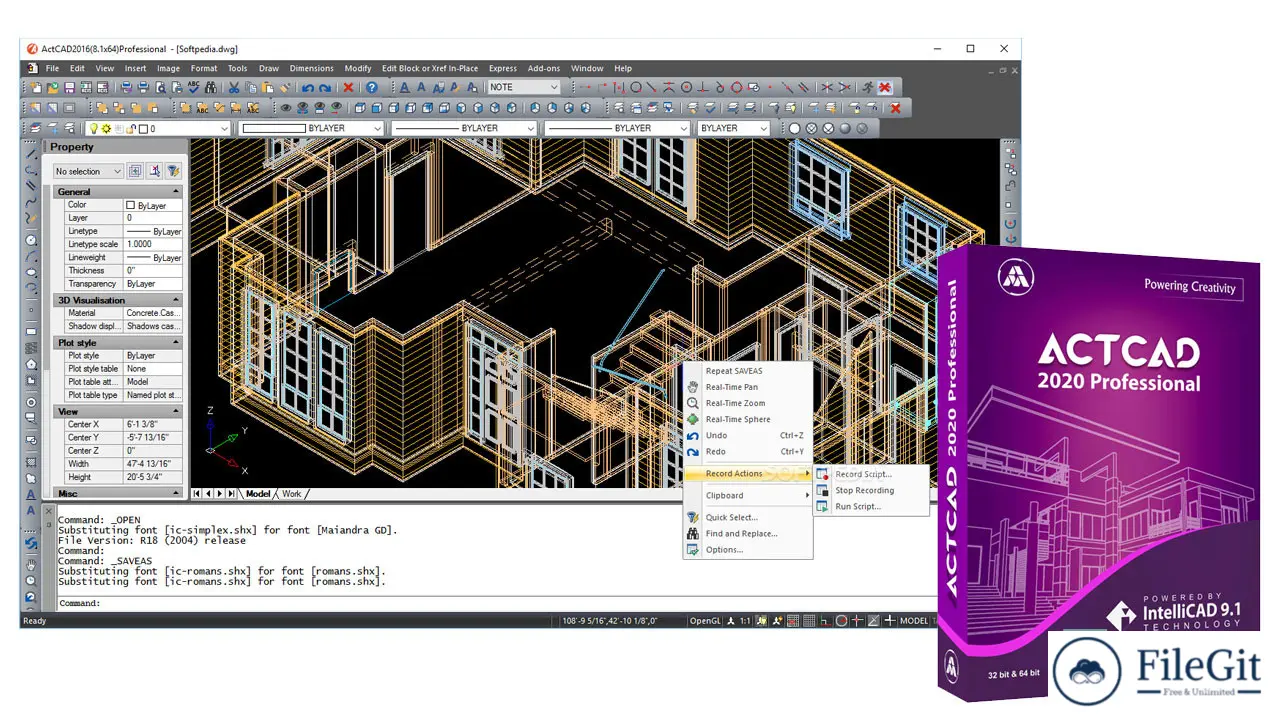Viewport: 1280px width, 720px height.
Task: Click the plain white circle shade-mode icon
Action: 794,128
